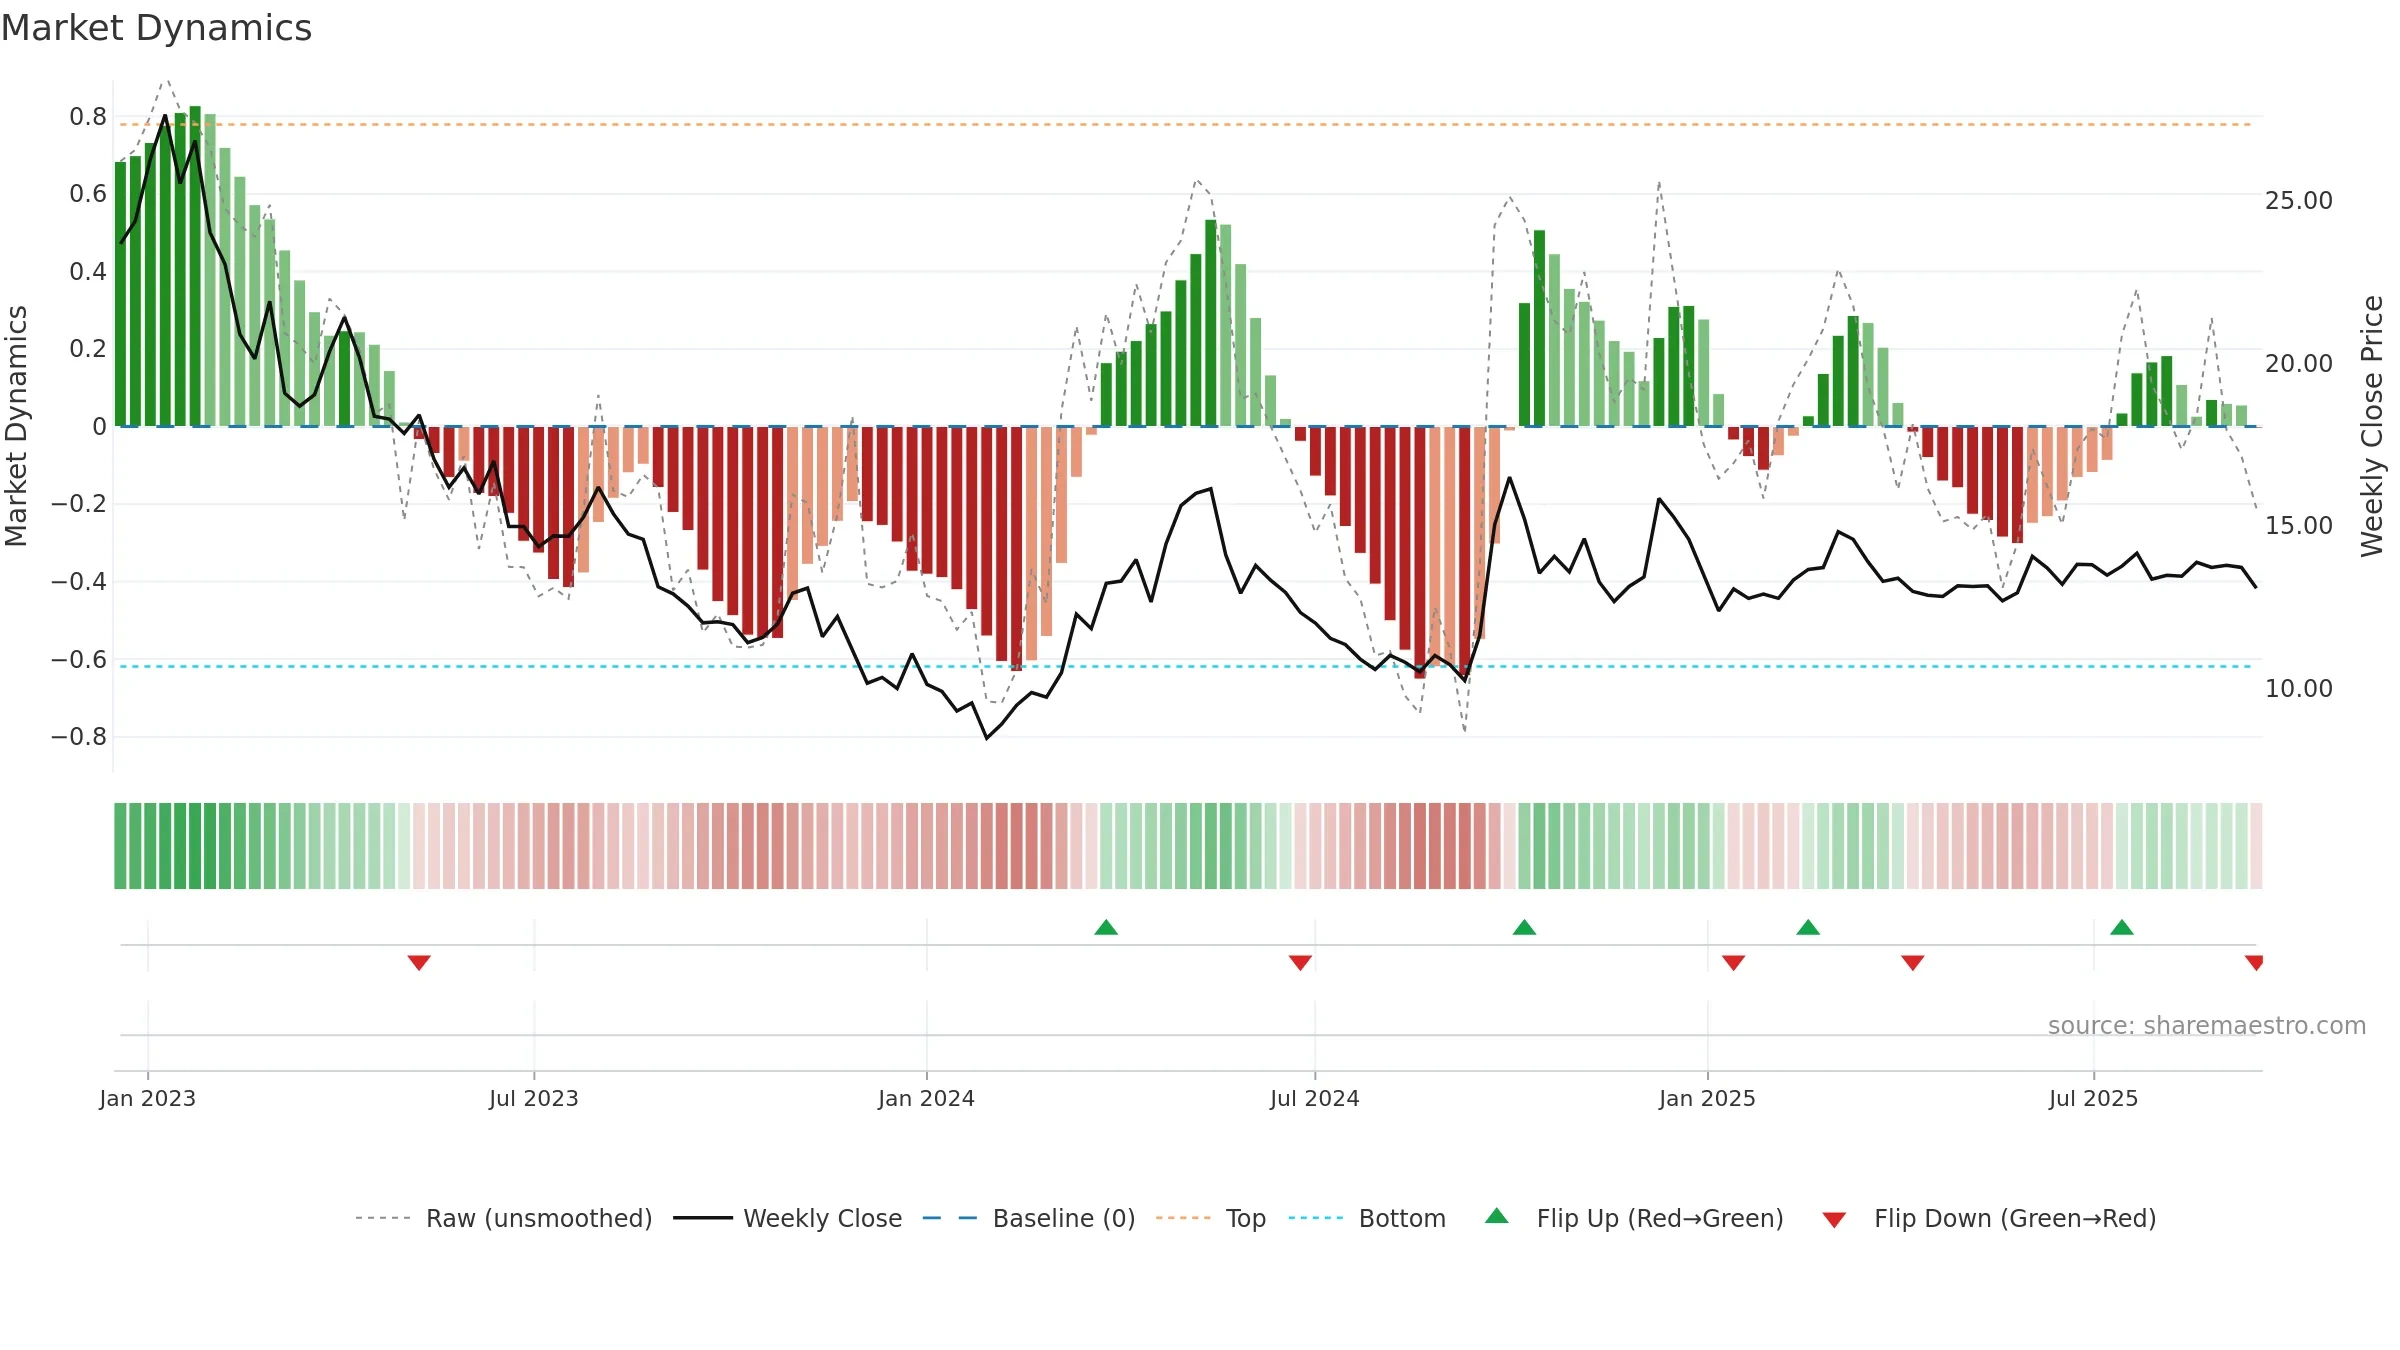Click the Jul 2023 x-axis label
The height and width of the screenshot is (1350, 2400).
point(534,1098)
